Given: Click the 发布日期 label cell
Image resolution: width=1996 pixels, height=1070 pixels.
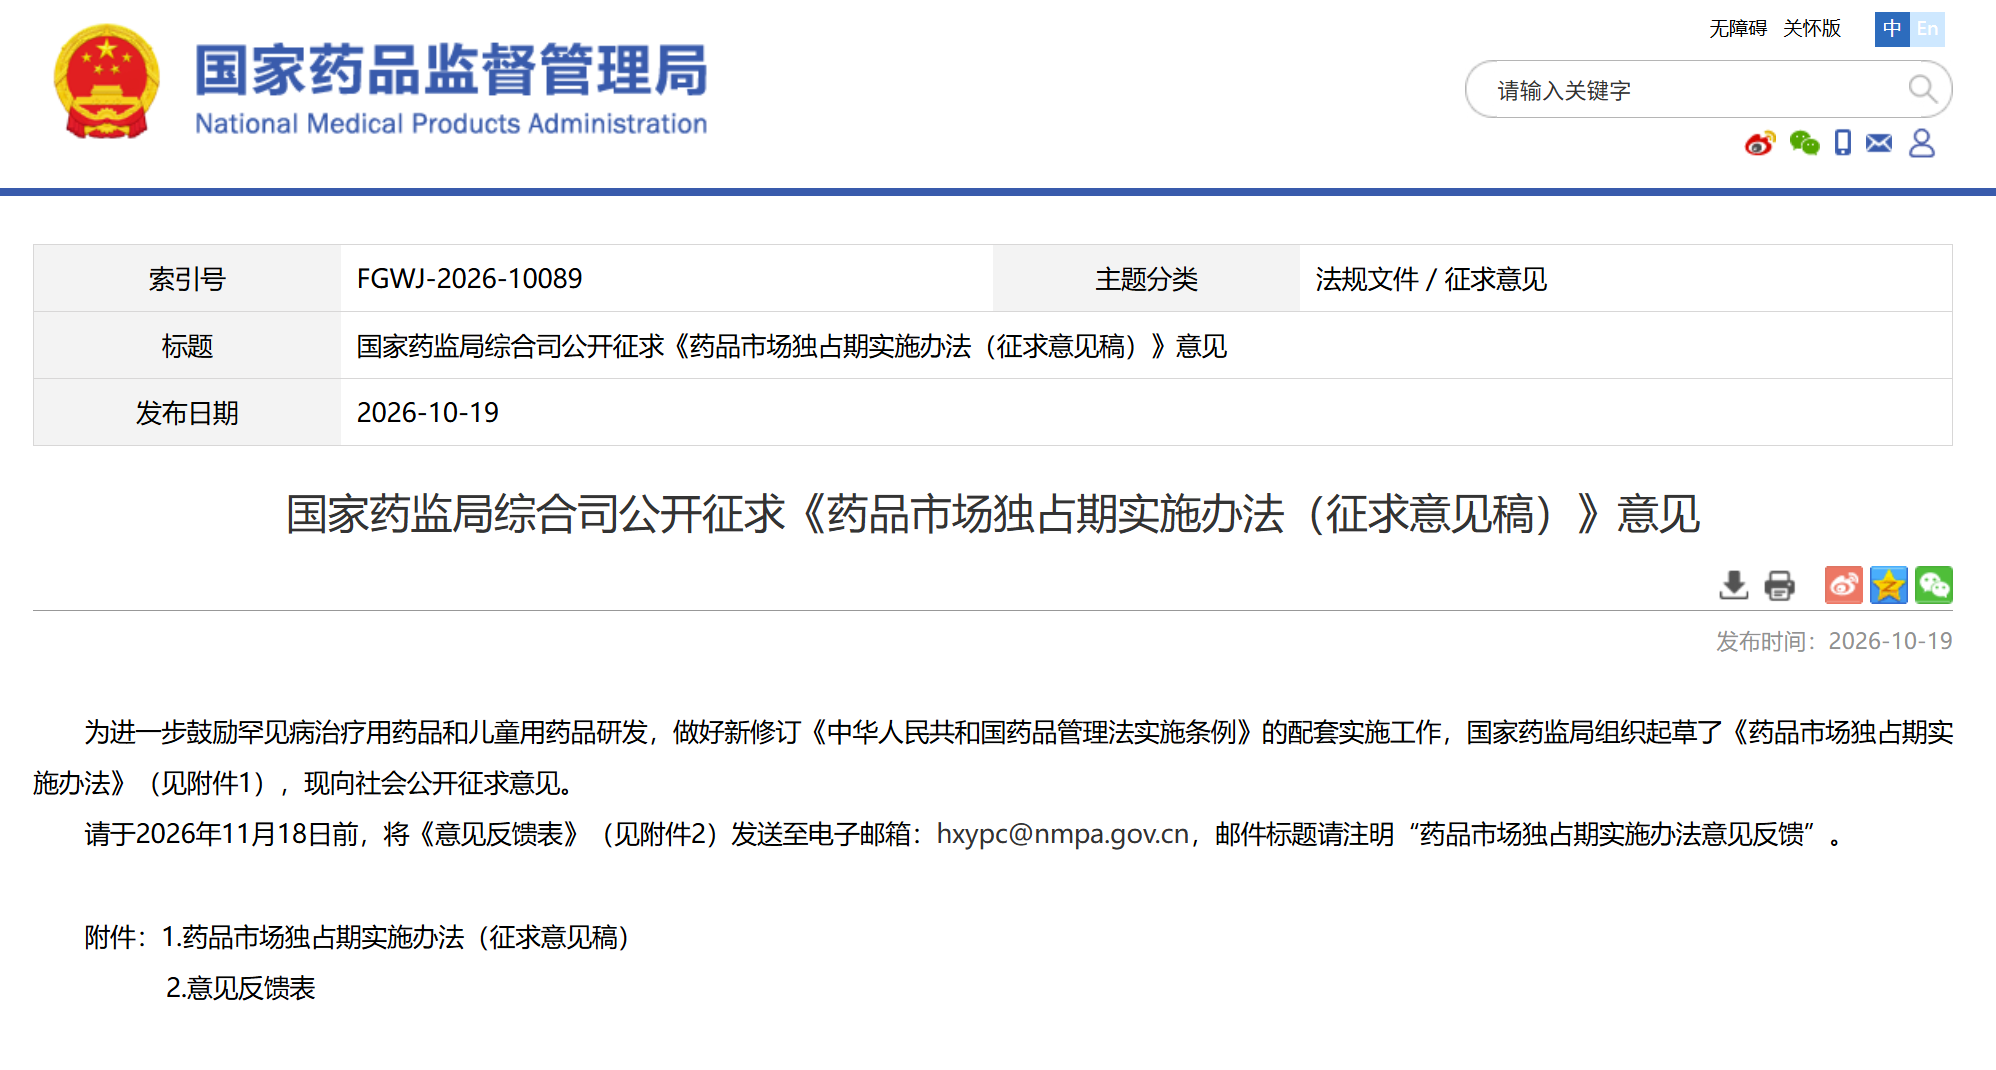Looking at the screenshot, I should 187,412.
